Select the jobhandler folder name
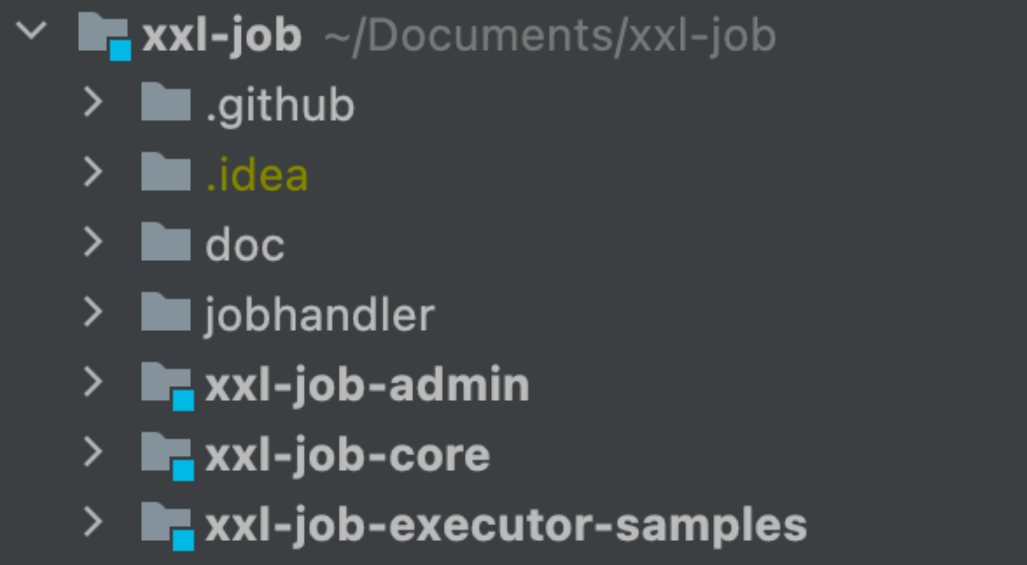1027x565 pixels. (x=319, y=315)
